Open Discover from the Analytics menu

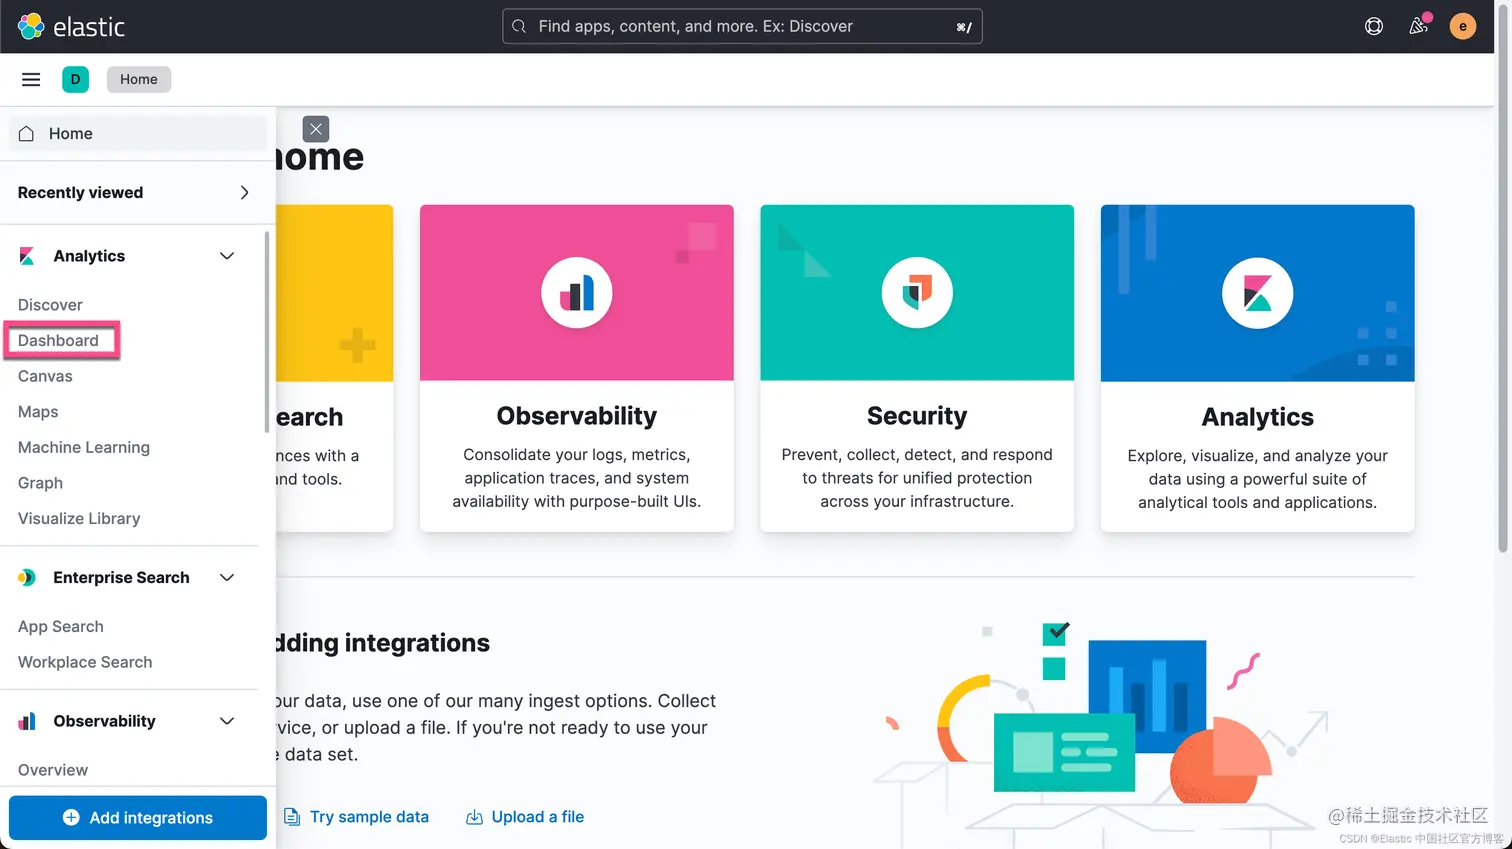click(50, 305)
